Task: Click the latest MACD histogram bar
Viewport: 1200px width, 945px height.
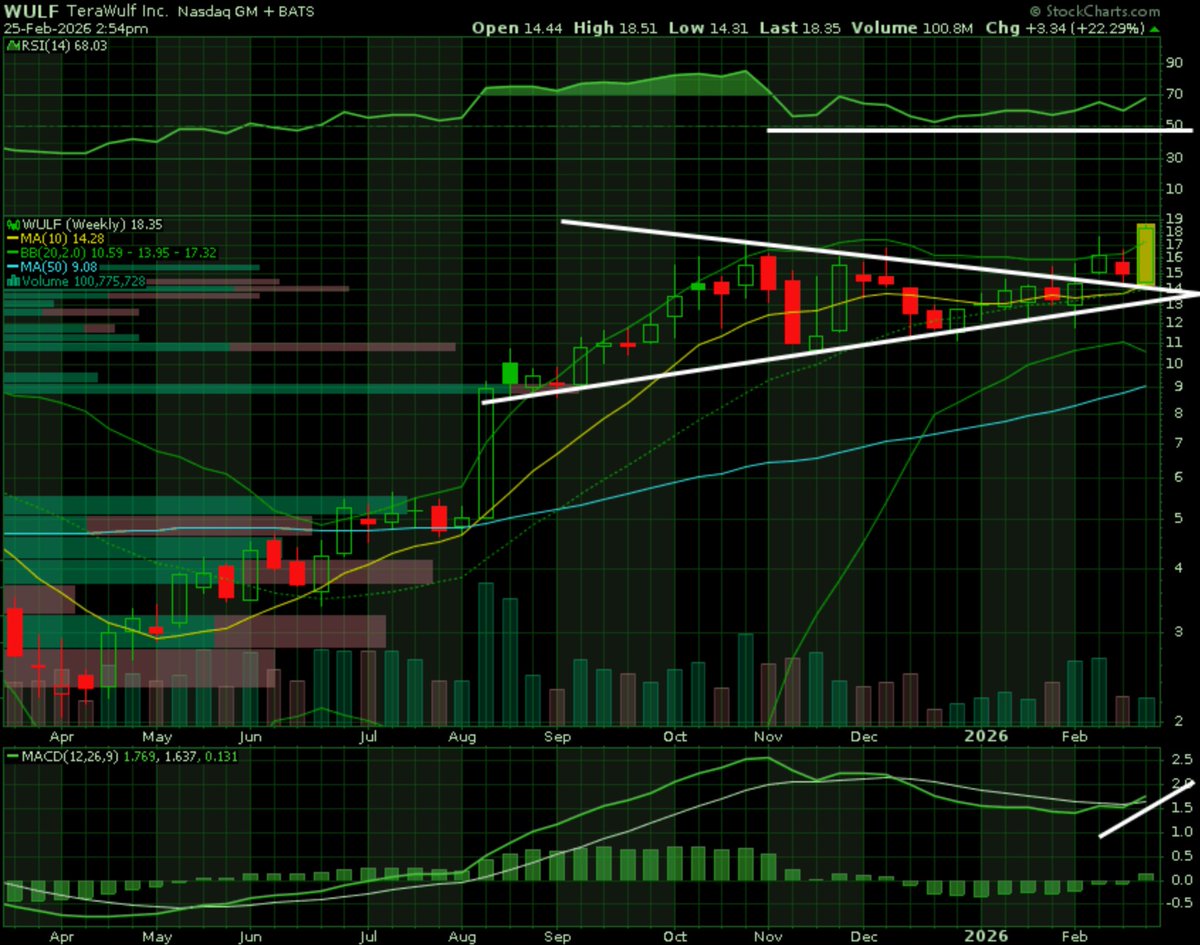Action: click(x=1145, y=877)
